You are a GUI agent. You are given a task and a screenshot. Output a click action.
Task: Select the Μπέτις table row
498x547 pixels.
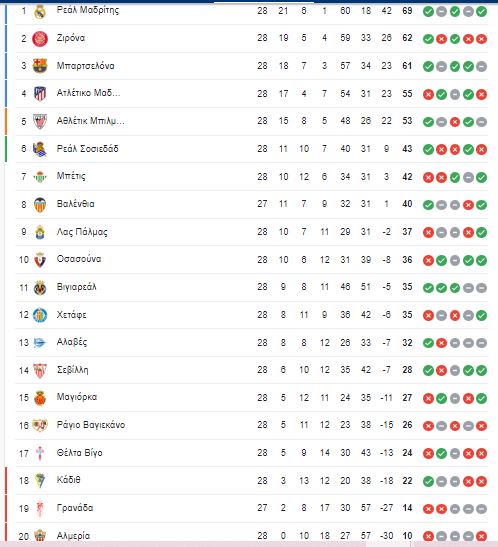tap(251, 177)
